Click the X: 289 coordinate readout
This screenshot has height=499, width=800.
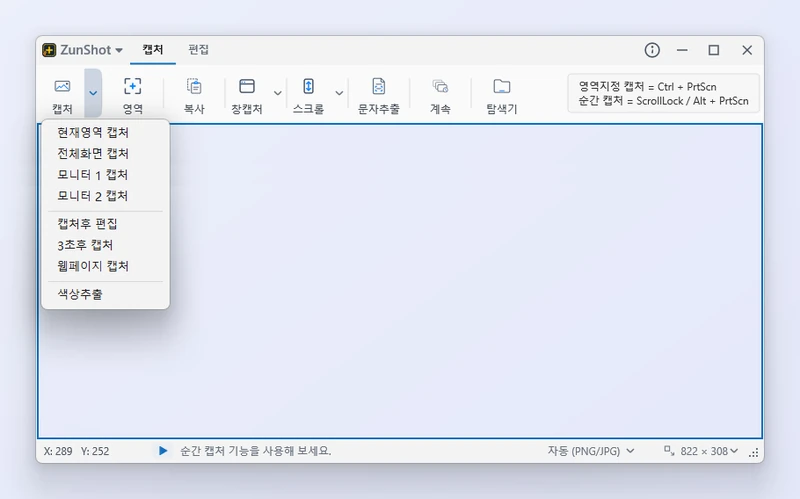(58, 451)
